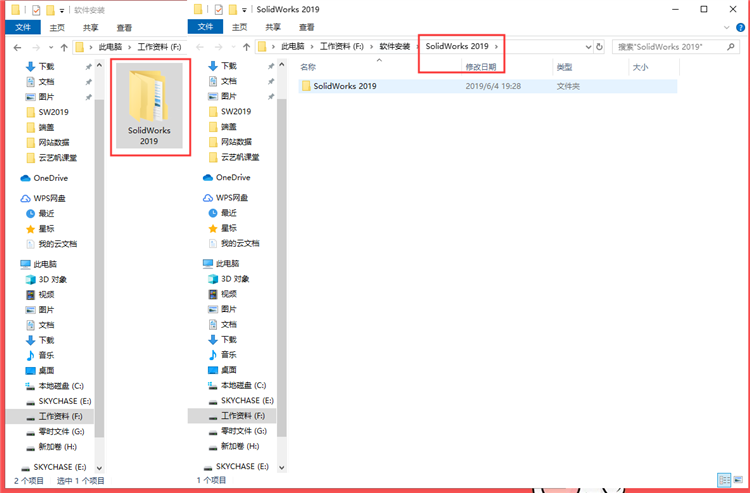
Task: Select SW2019 folder in SolidWorks 2019 window sidebar
Action: point(230,111)
